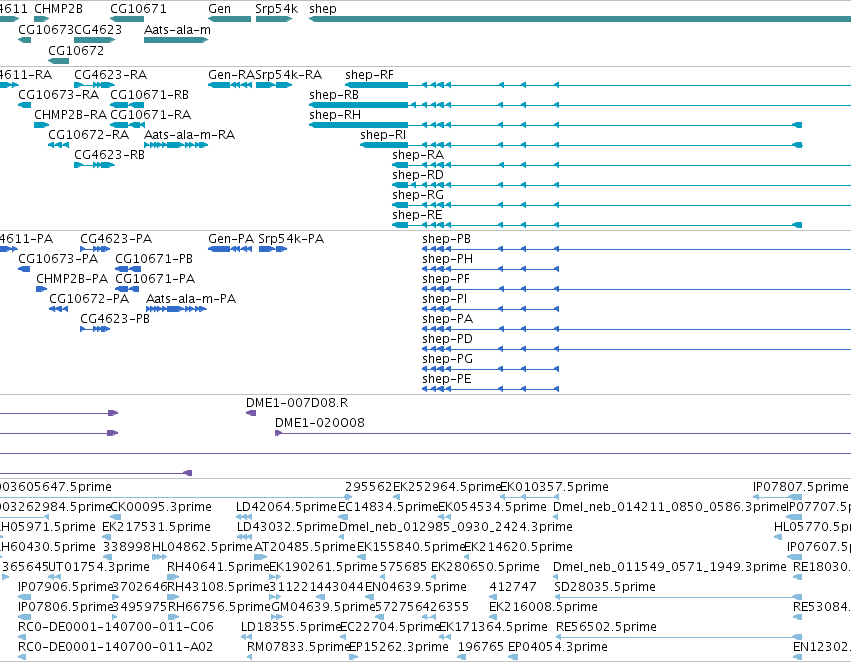Click the Gen gene arrow
The height and width of the screenshot is (662, 851).
[230, 20]
